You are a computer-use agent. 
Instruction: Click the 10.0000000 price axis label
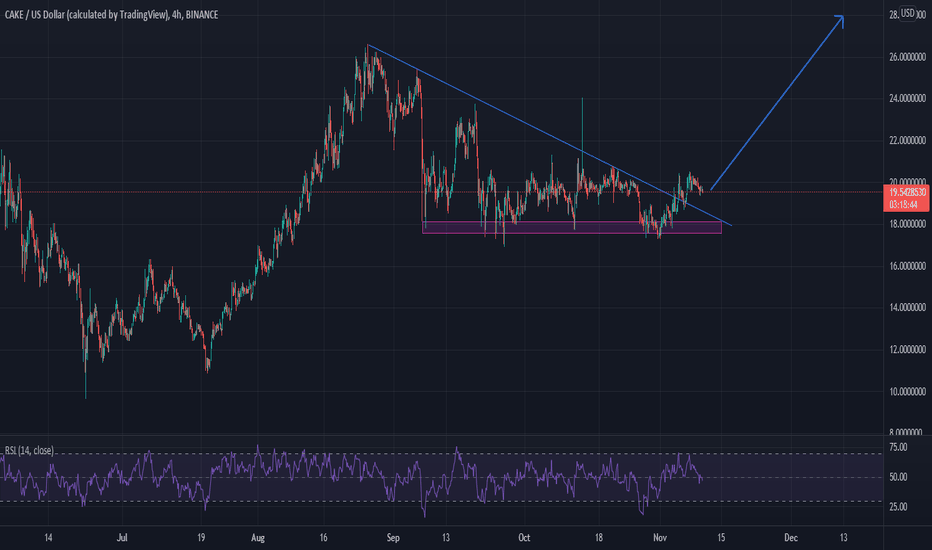pos(907,391)
